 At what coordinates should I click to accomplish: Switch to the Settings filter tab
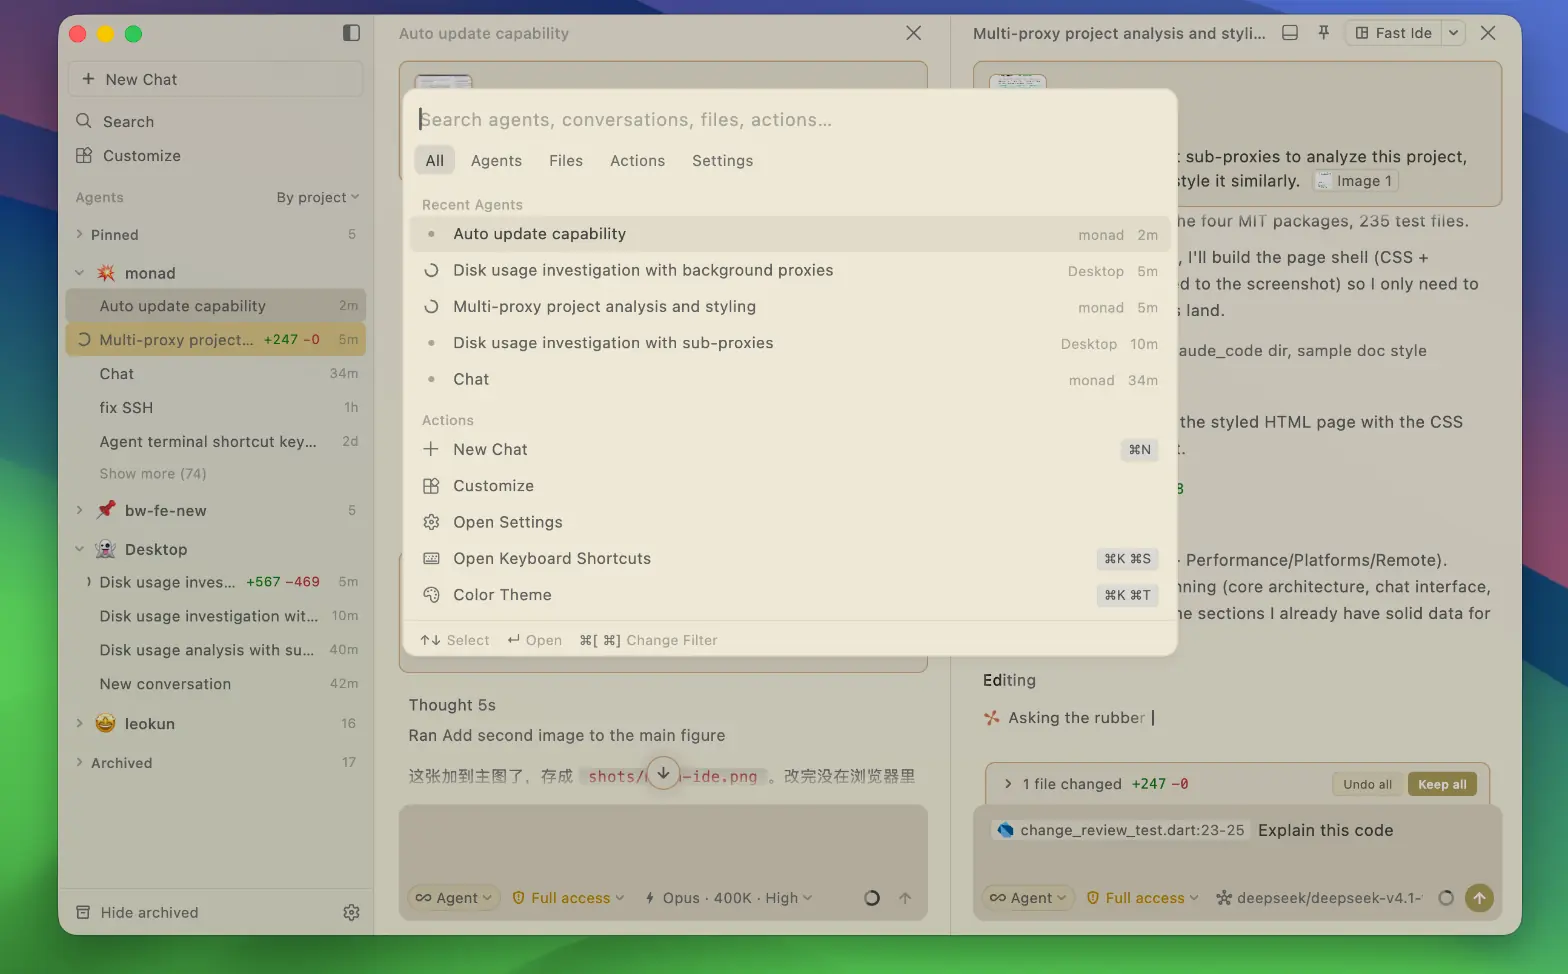coord(722,161)
